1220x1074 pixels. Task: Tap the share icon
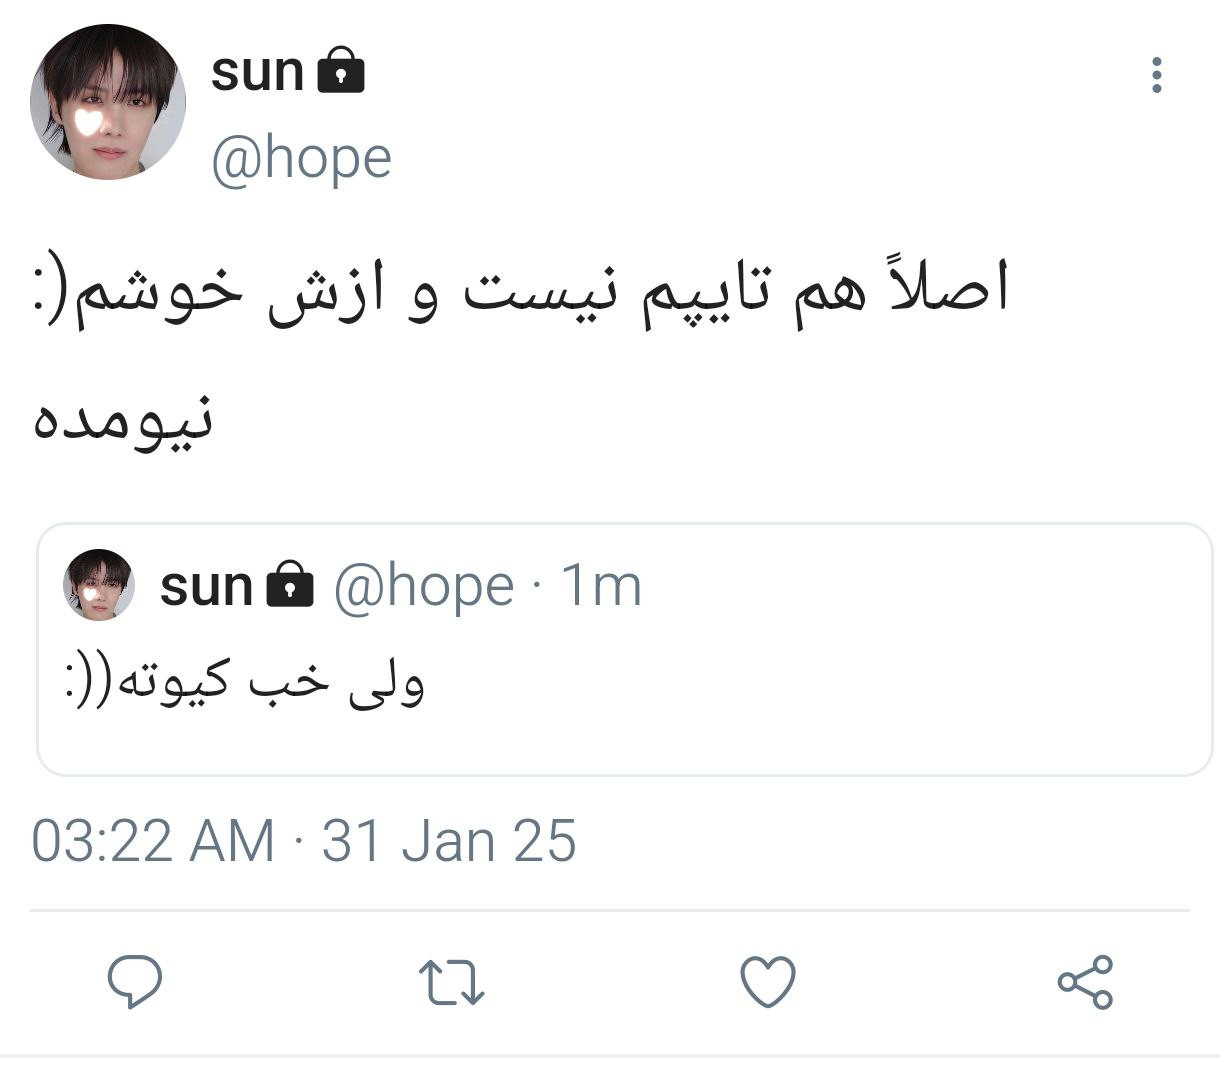[1085, 981]
